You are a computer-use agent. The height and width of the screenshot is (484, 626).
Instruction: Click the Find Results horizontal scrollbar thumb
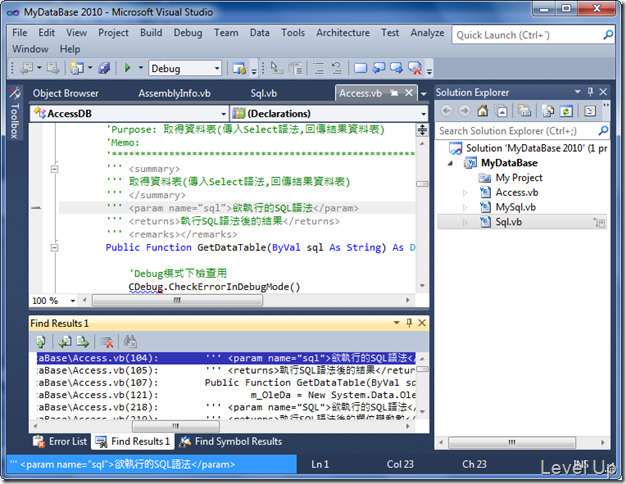point(176,426)
